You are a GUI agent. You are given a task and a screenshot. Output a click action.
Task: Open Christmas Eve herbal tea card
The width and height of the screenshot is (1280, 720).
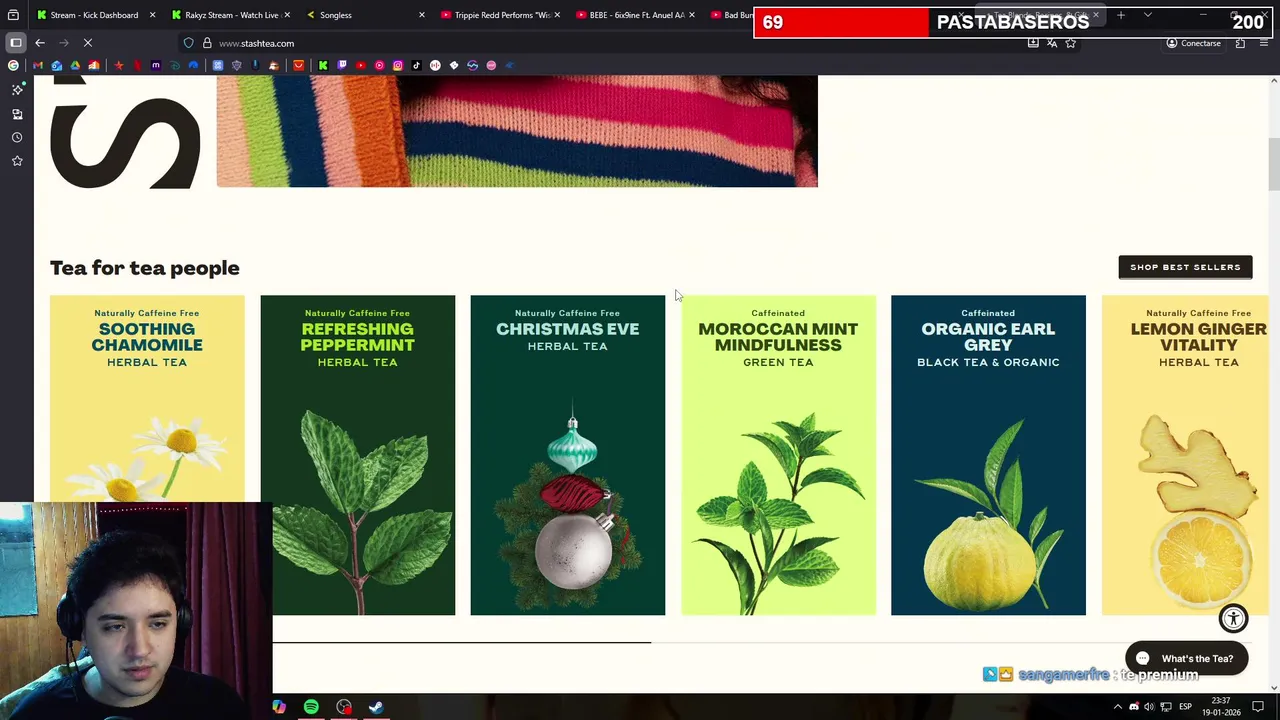[567, 455]
